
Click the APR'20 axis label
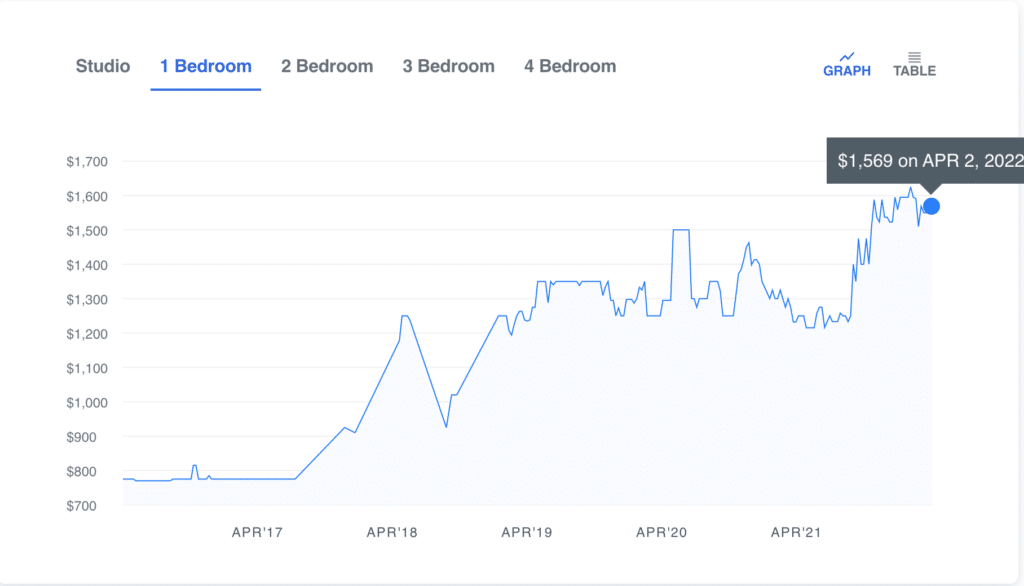[x=659, y=532]
